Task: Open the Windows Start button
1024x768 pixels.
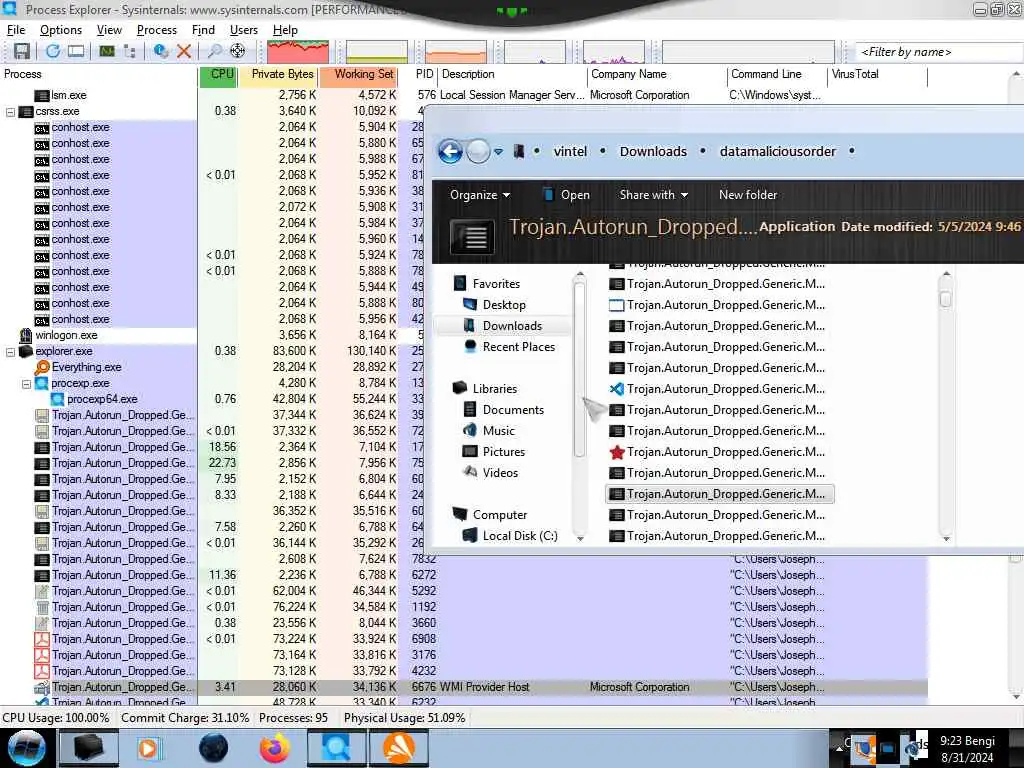Action: [27, 748]
